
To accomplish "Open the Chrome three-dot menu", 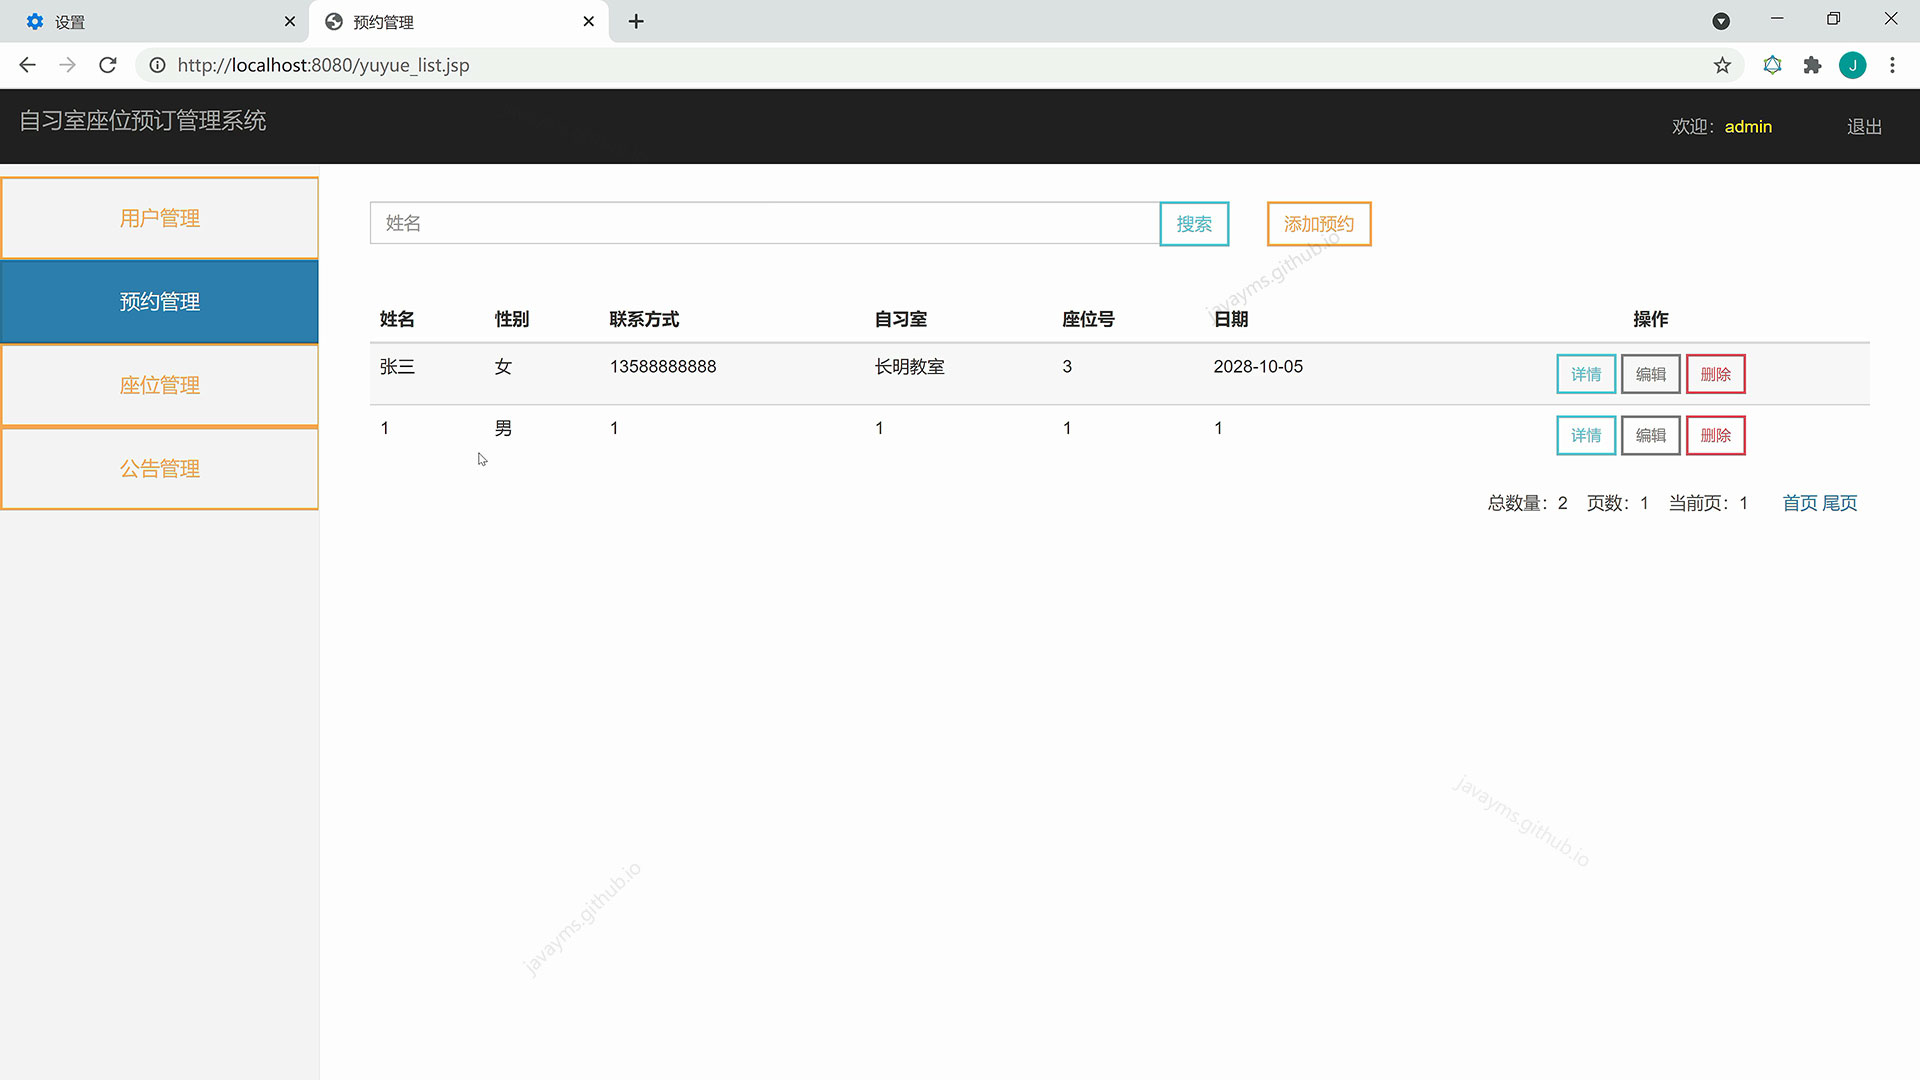I will [1892, 65].
